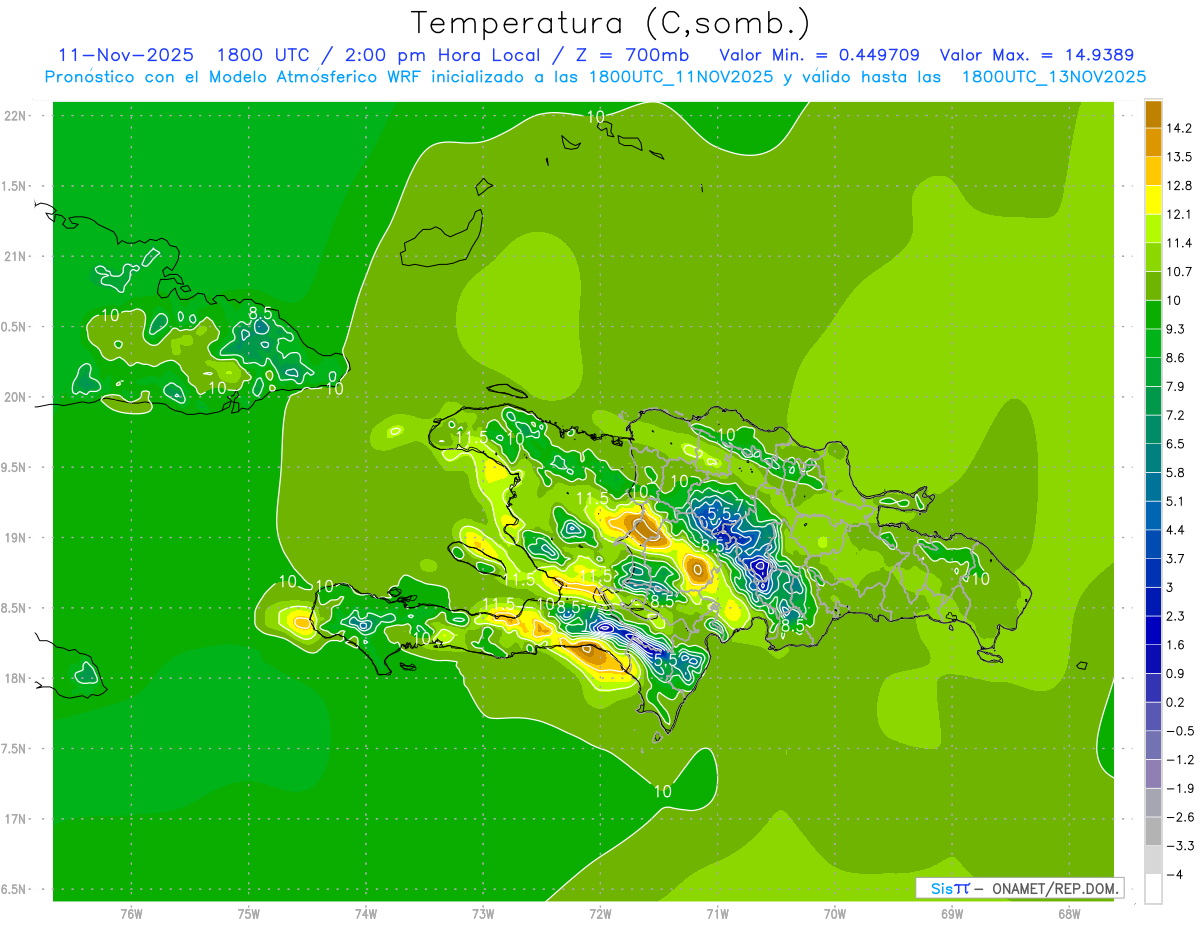The height and width of the screenshot is (927, 1200).
Task: Click the 69W longitude axis label
Action: 952,914
